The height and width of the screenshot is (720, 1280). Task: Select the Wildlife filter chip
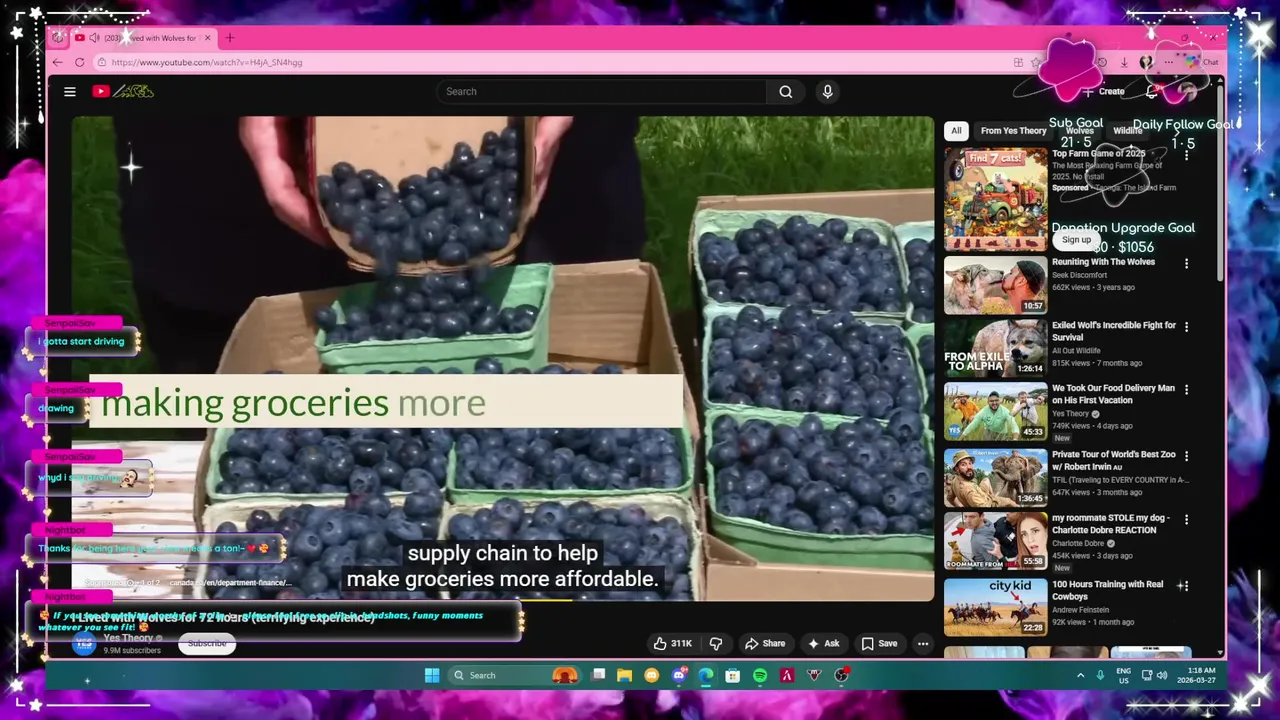[1127, 130]
